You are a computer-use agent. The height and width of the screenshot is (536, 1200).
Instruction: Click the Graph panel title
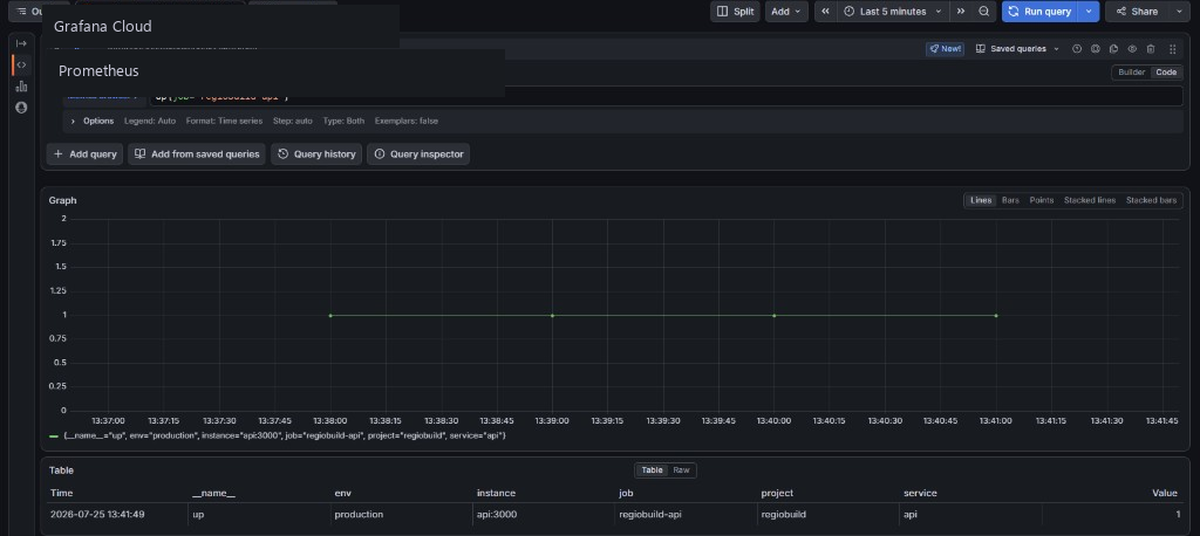coord(62,200)
